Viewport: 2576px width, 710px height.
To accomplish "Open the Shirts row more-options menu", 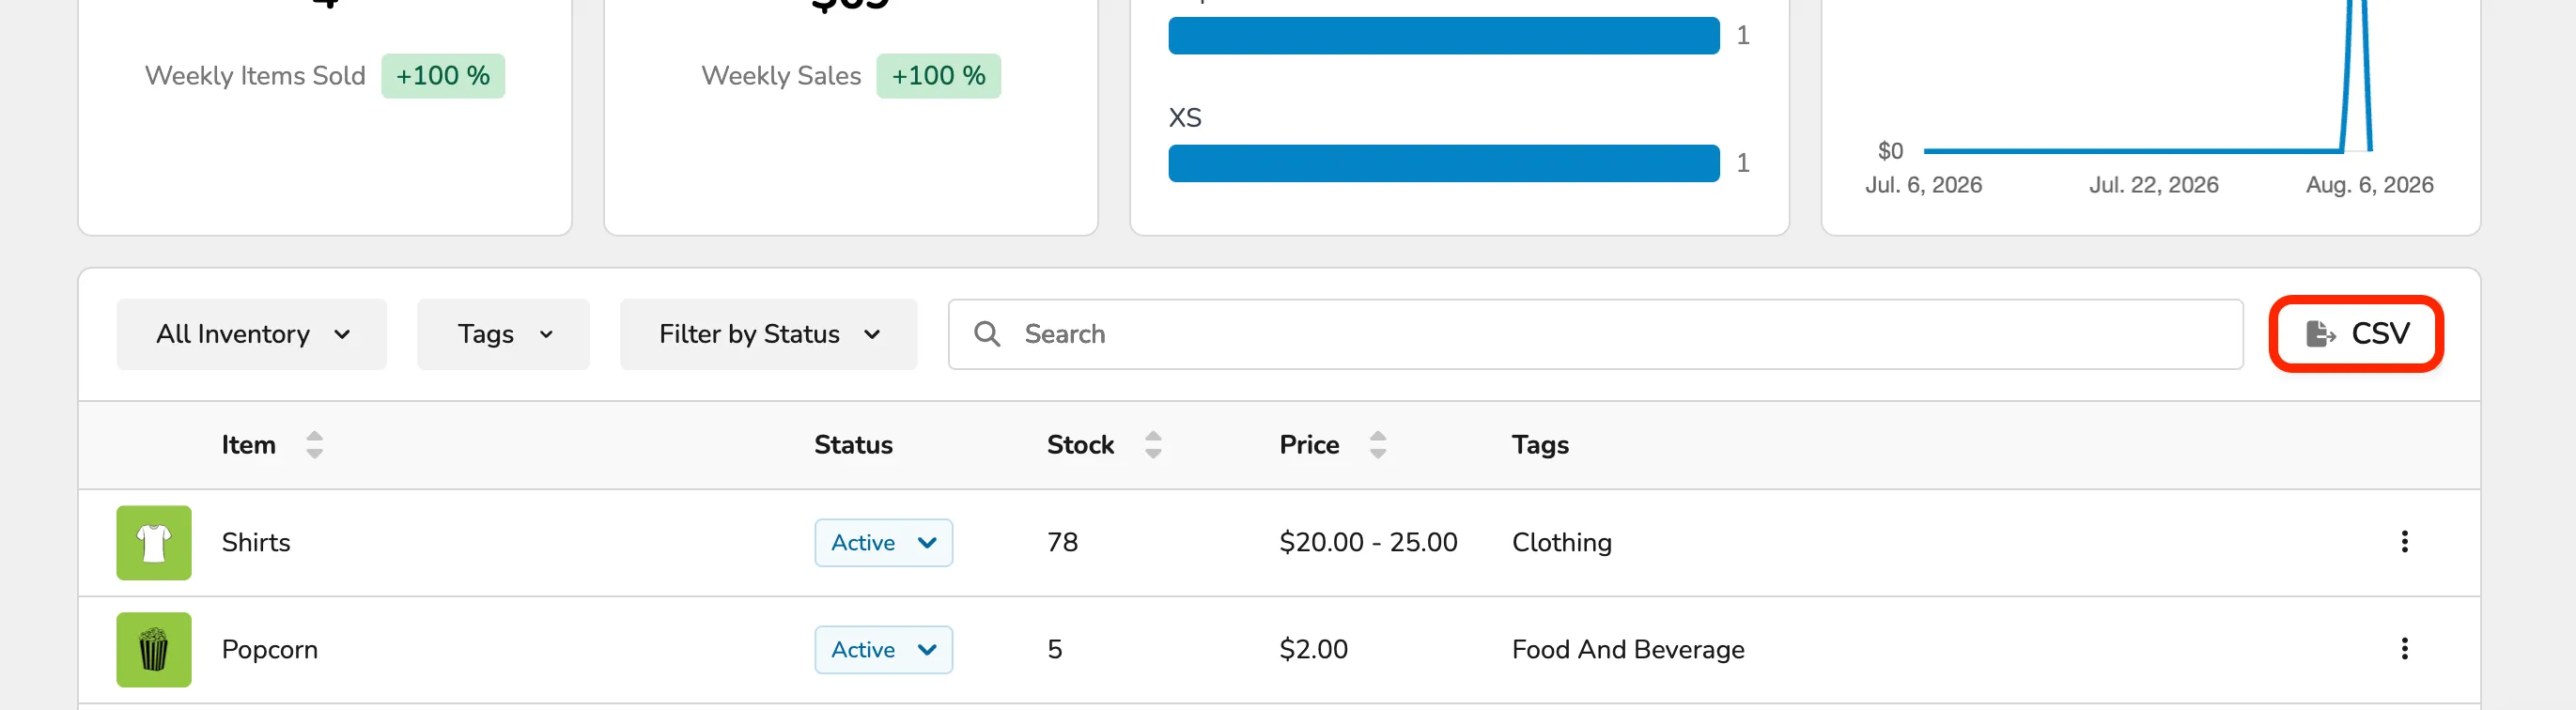I will coord(2404,542).
